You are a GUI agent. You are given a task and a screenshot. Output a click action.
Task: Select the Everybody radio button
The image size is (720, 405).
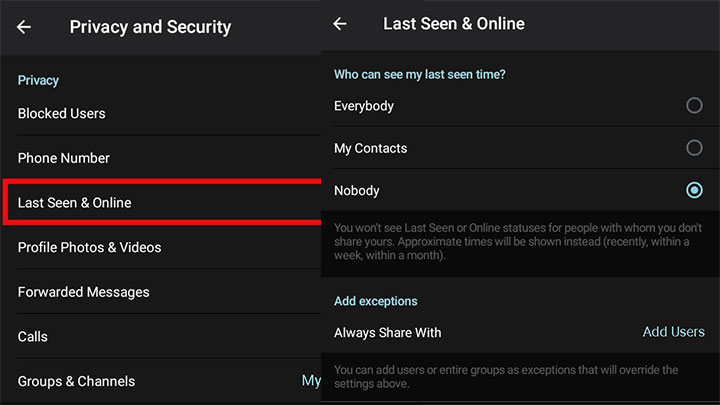[x=694, y=106]
